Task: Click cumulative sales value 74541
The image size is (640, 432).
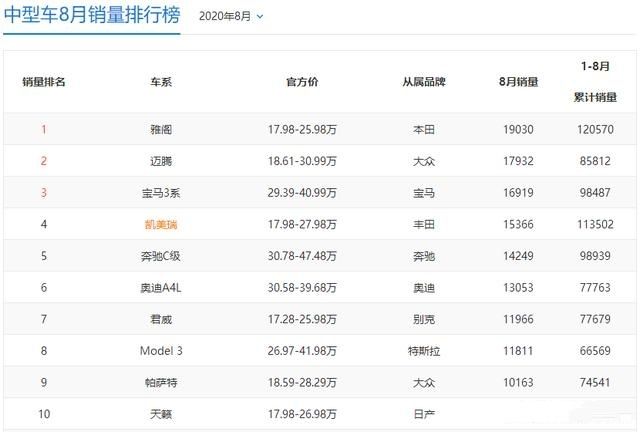Action: point(595,383)
